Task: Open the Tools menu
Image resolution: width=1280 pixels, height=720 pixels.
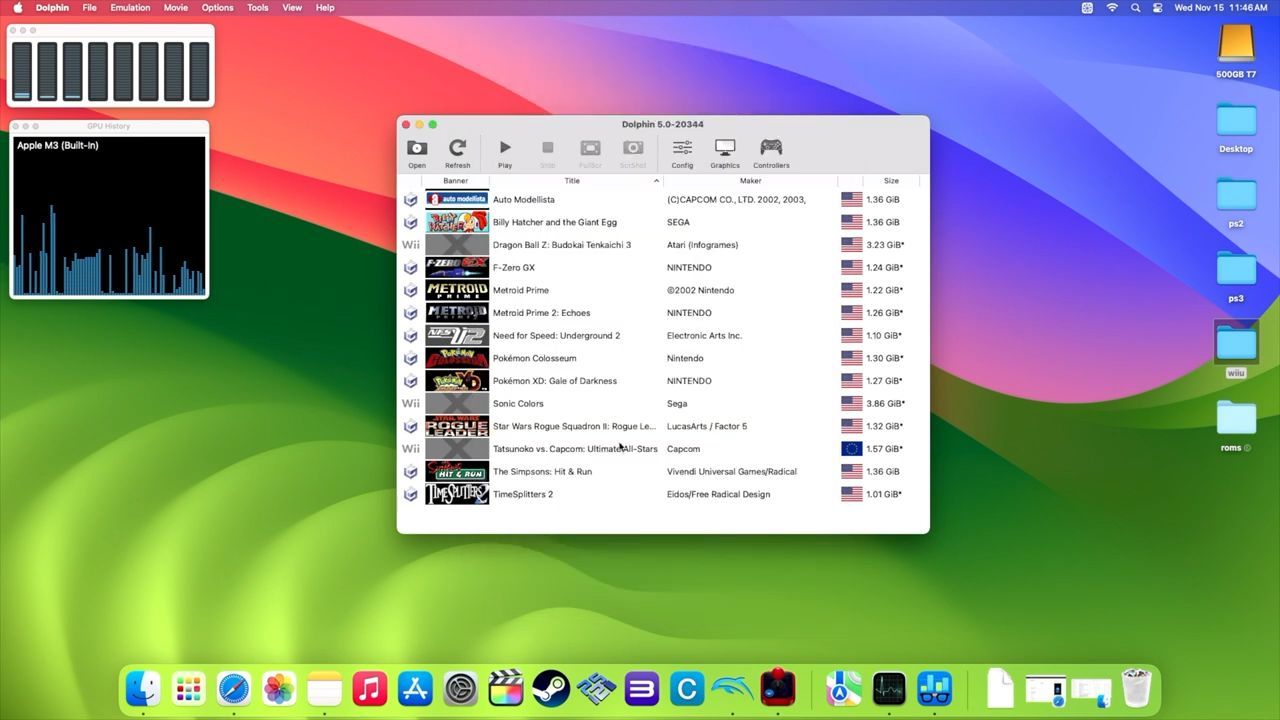Action: pos(258,7)
